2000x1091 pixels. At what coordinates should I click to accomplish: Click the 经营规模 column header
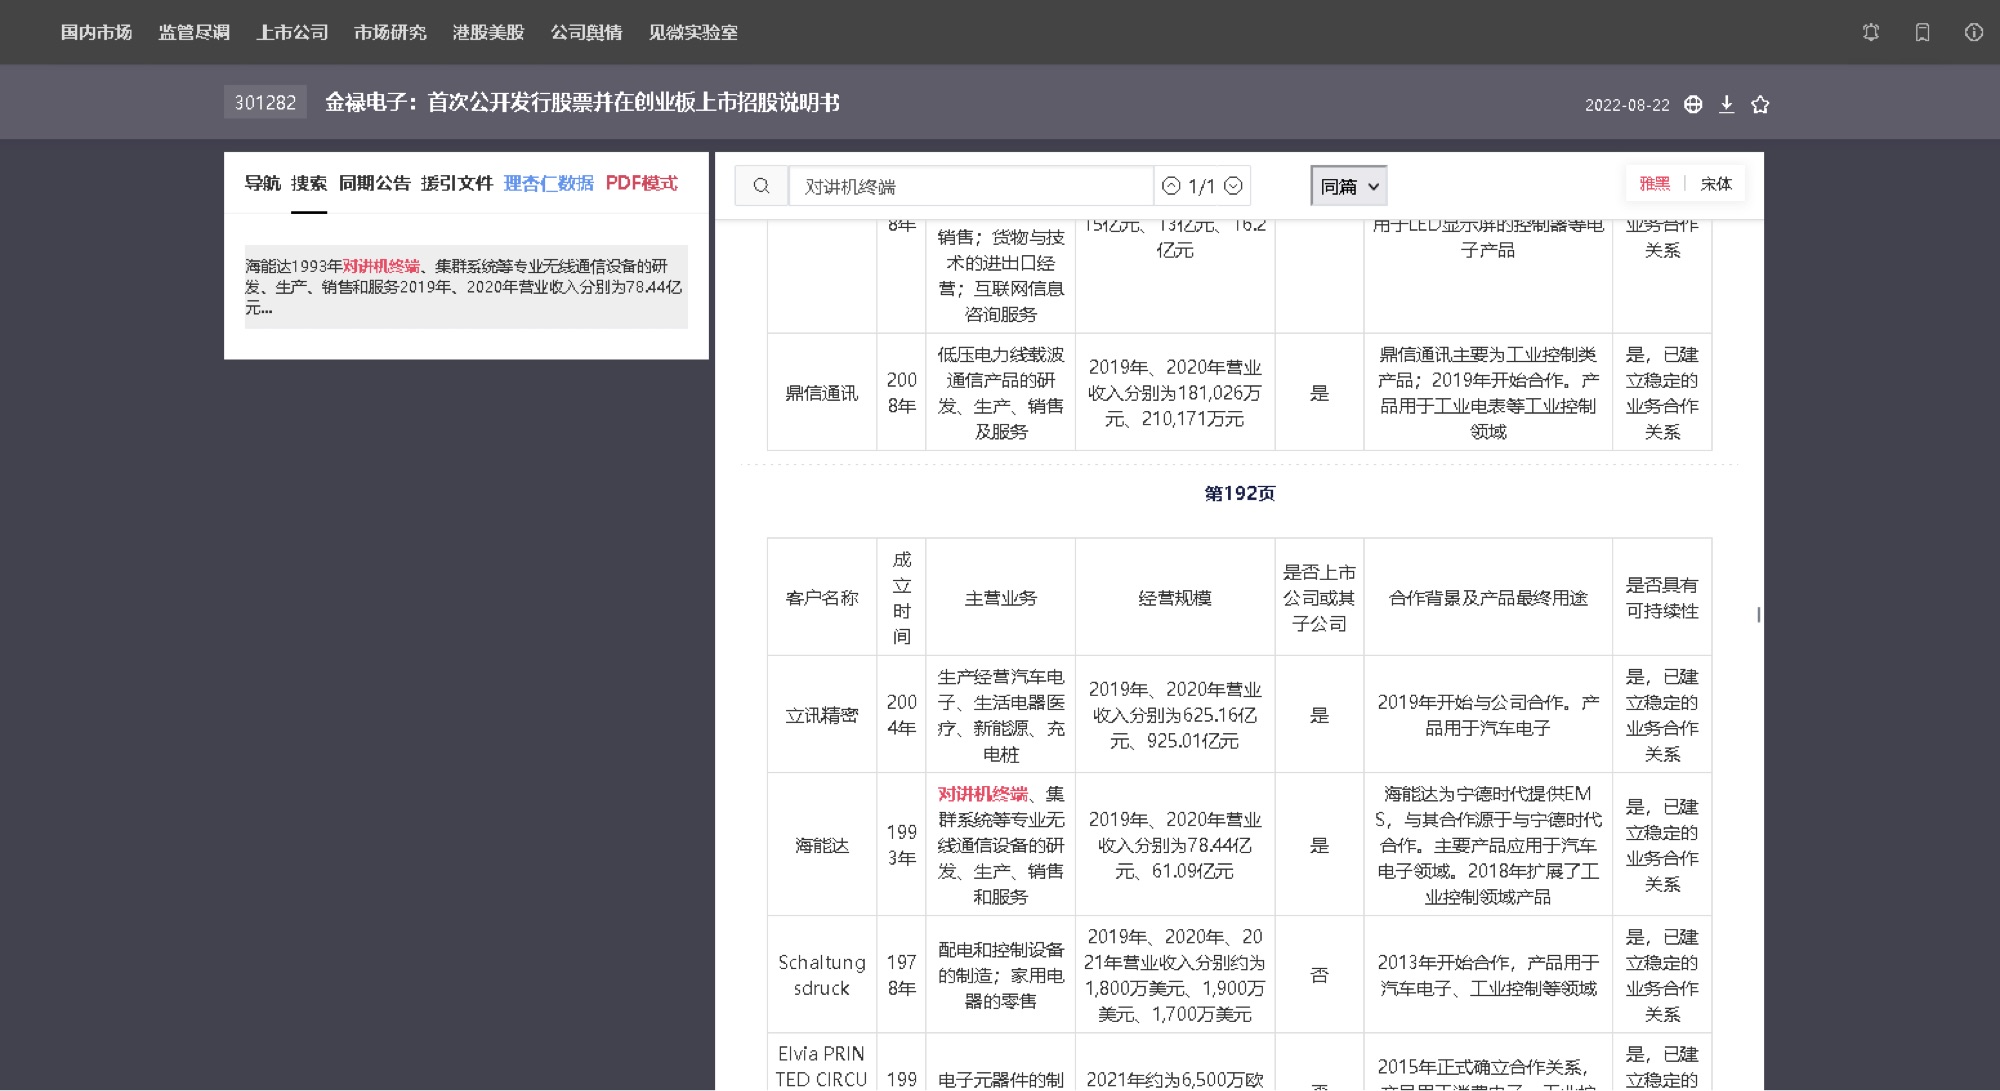pos(1175,598)
